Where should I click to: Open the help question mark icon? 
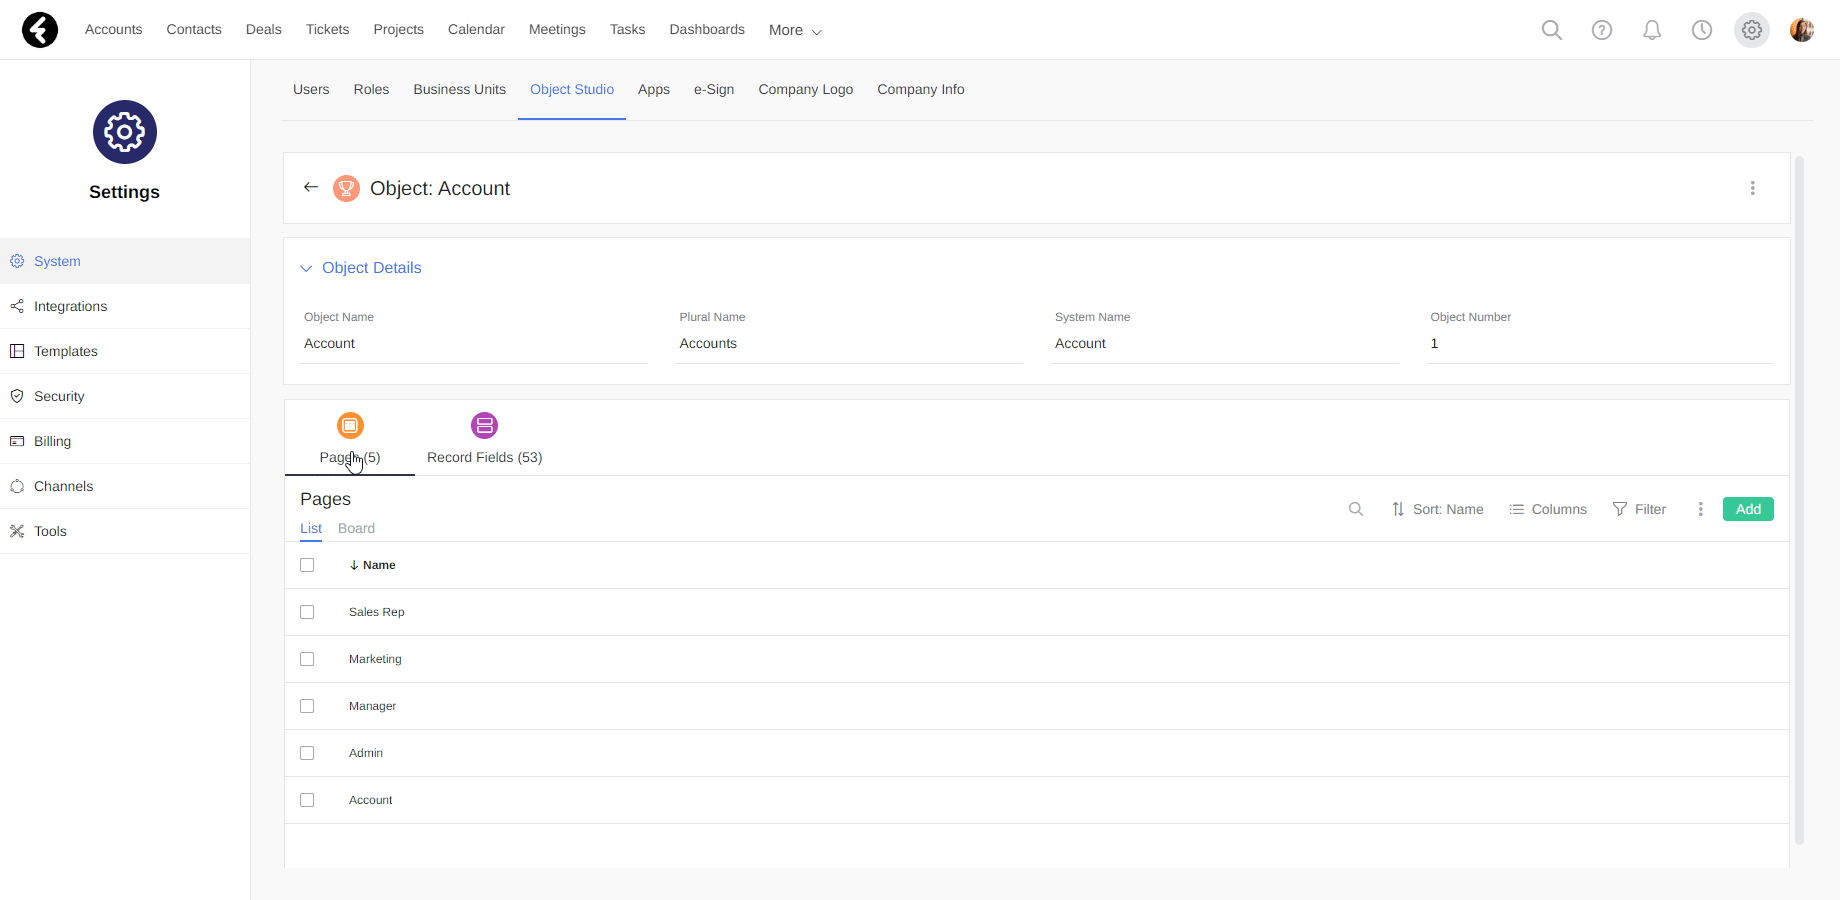click(x=1601, y=30)
